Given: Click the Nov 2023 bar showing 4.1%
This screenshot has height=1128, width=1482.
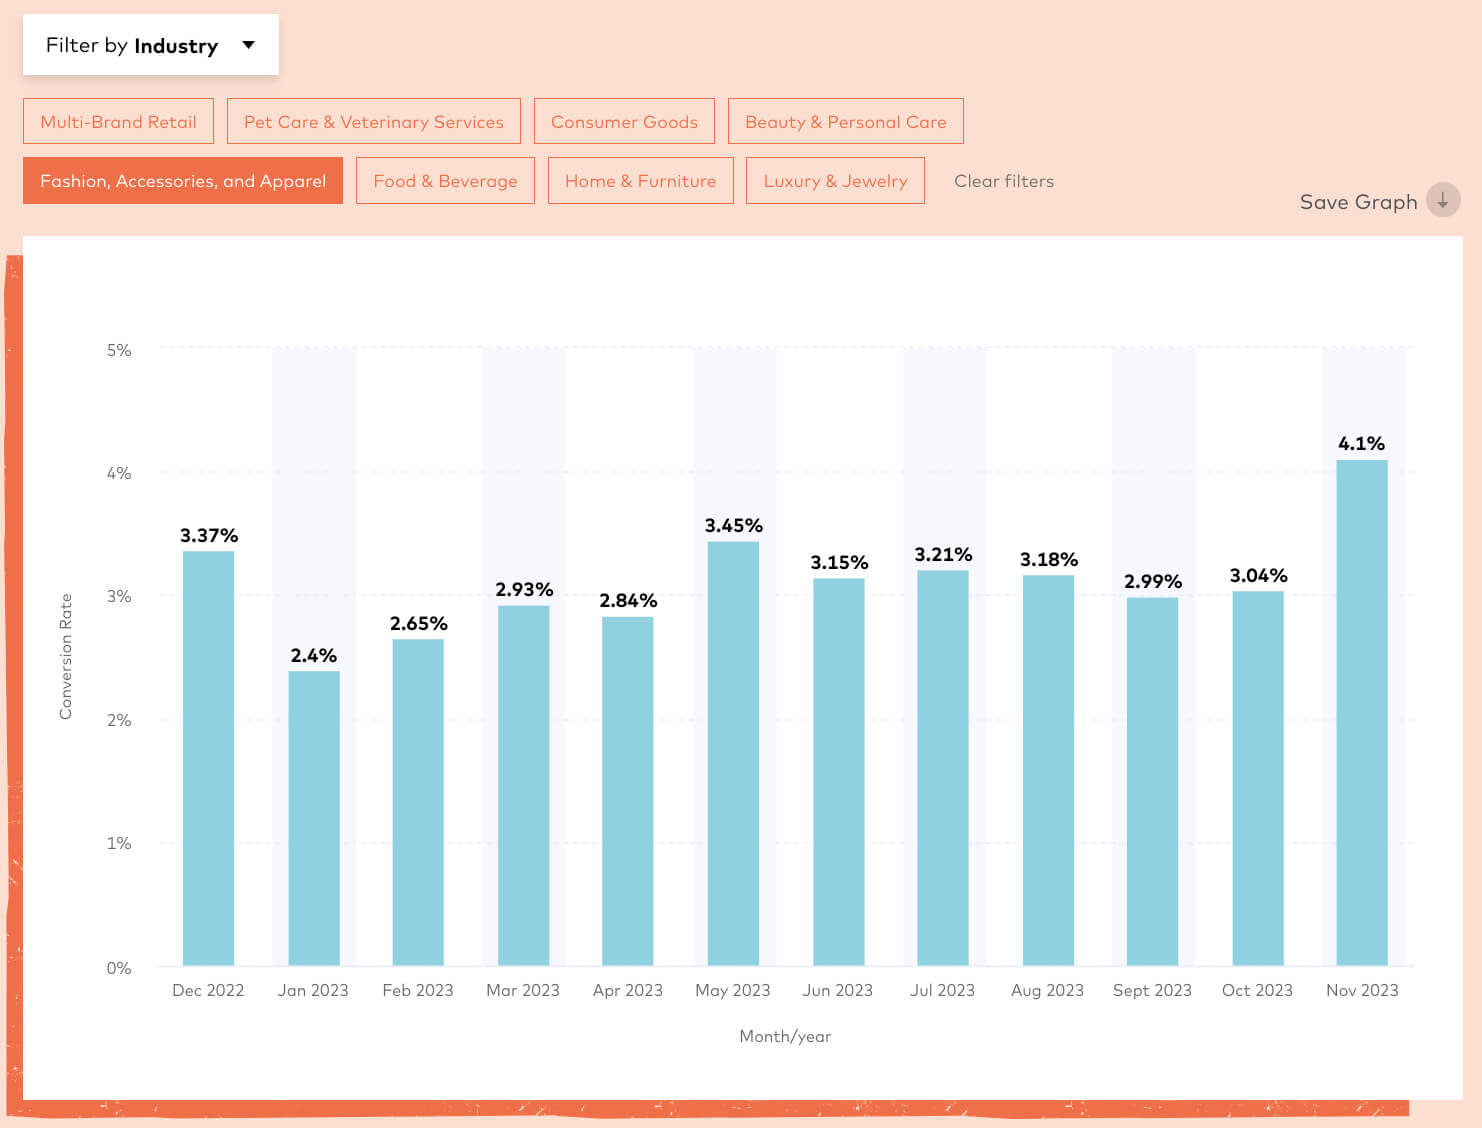Looking at the screenshot, I should coord(1361,712).
